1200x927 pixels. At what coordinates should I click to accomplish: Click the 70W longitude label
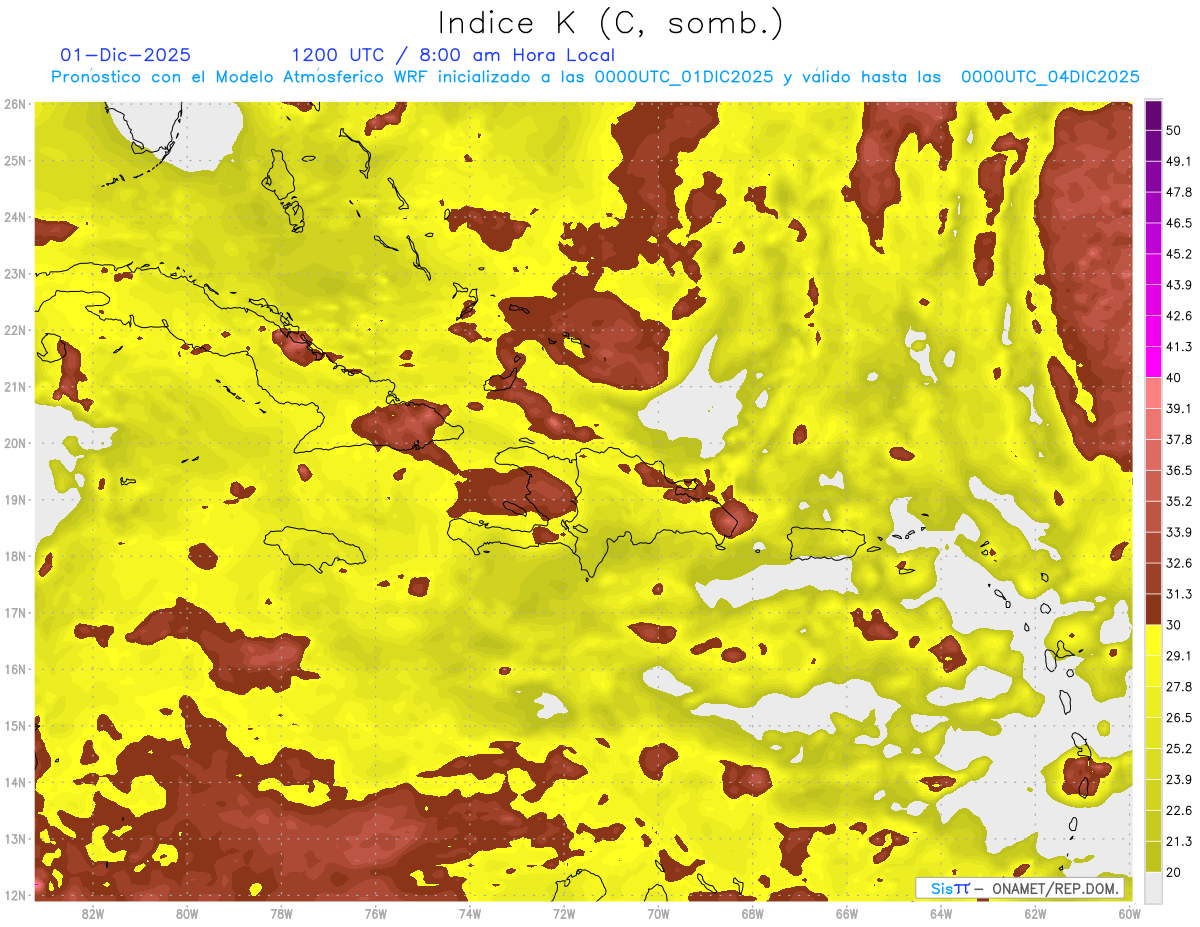point(658,913)
